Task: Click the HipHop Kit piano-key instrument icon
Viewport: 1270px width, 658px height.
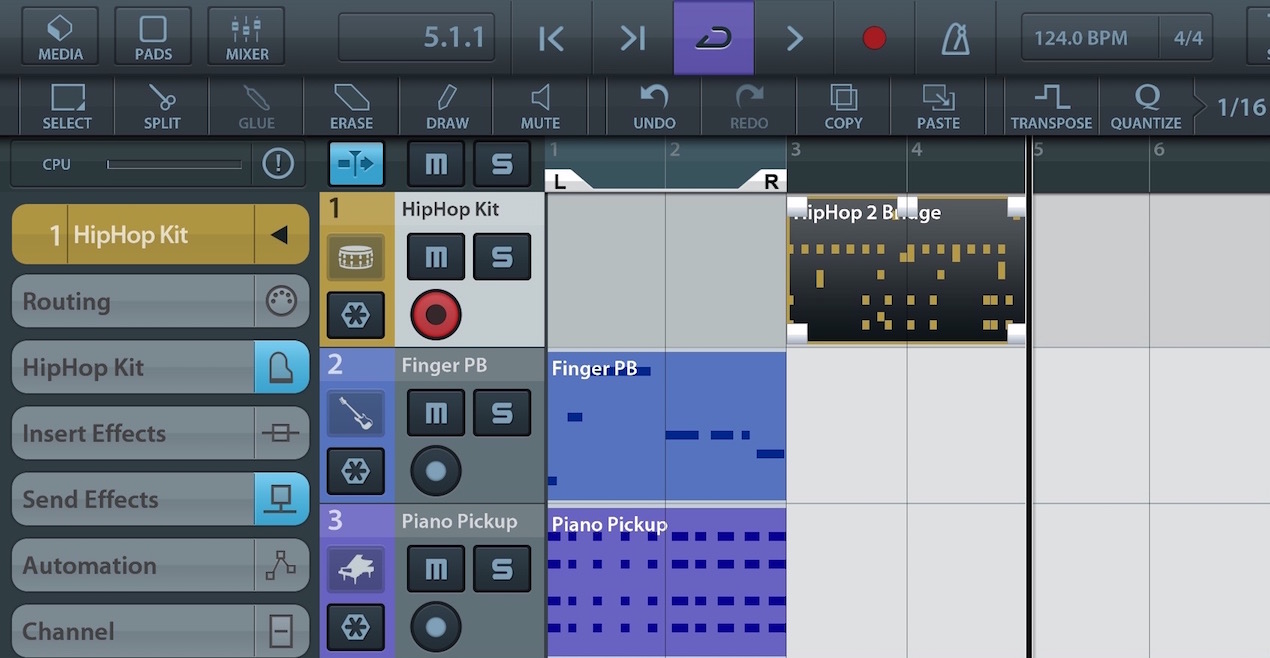Action: point(281,367)
